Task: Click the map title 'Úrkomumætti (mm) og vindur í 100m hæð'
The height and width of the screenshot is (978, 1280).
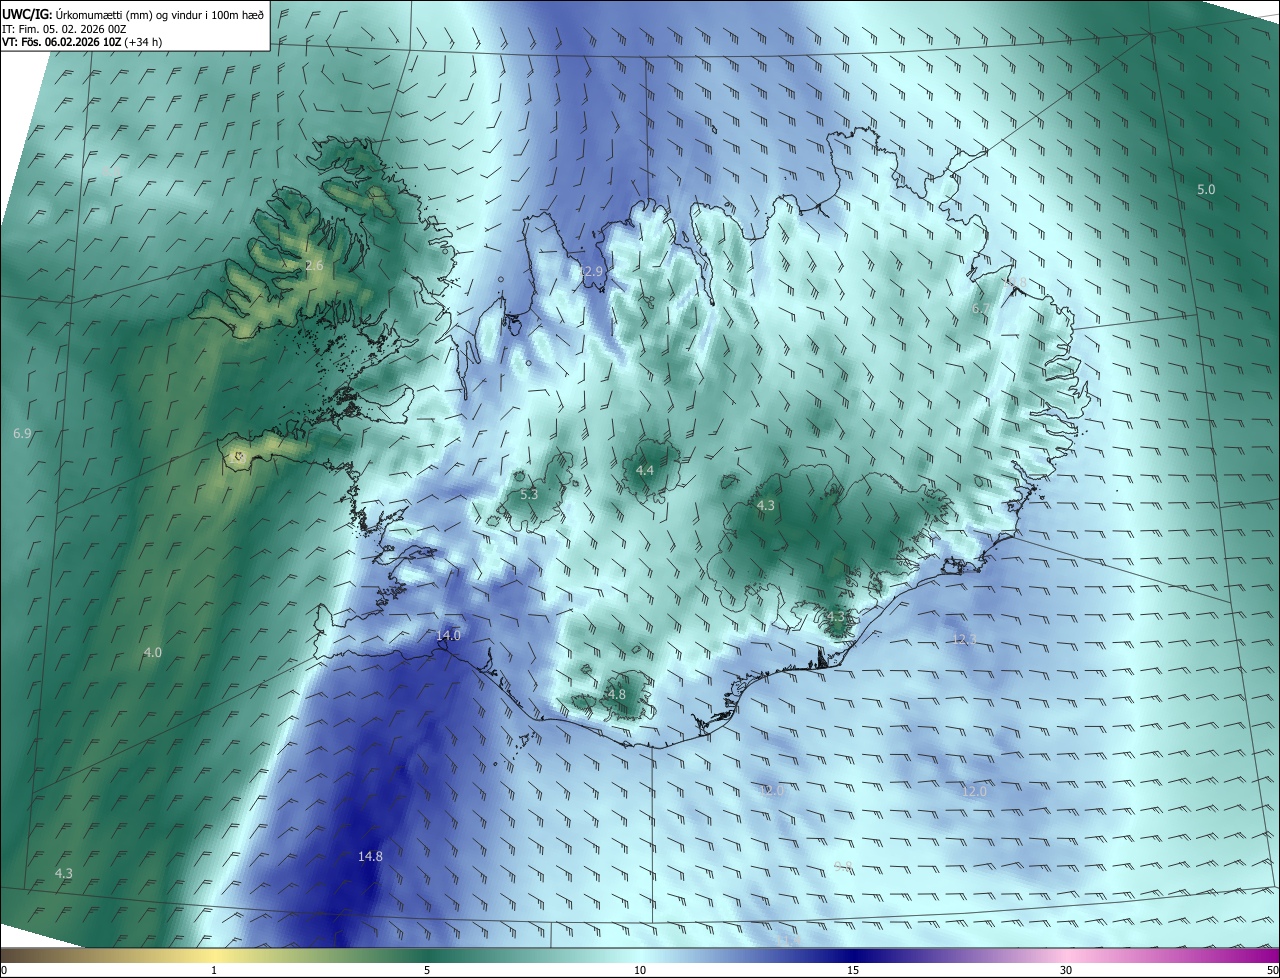Action: pos(160,14)
